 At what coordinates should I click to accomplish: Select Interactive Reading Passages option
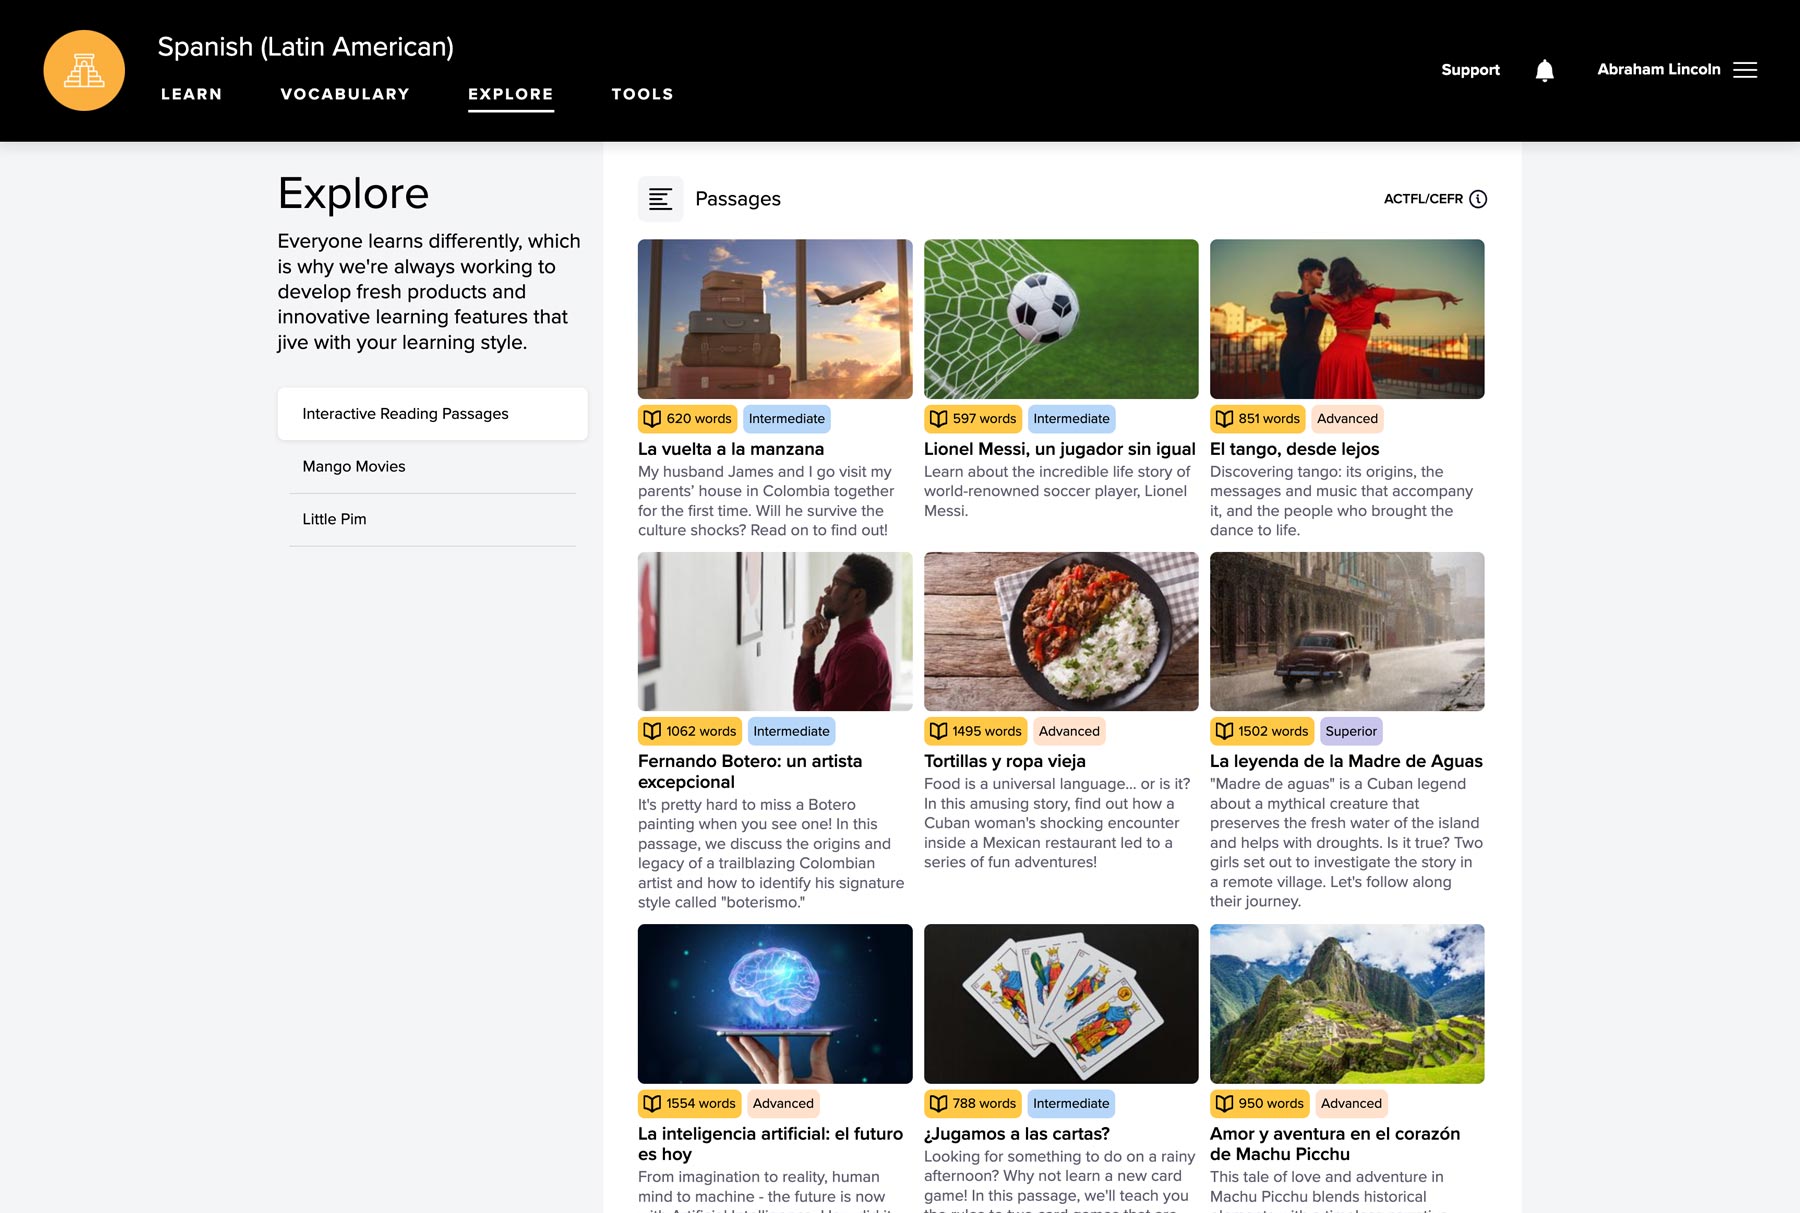tap(405, 414)
